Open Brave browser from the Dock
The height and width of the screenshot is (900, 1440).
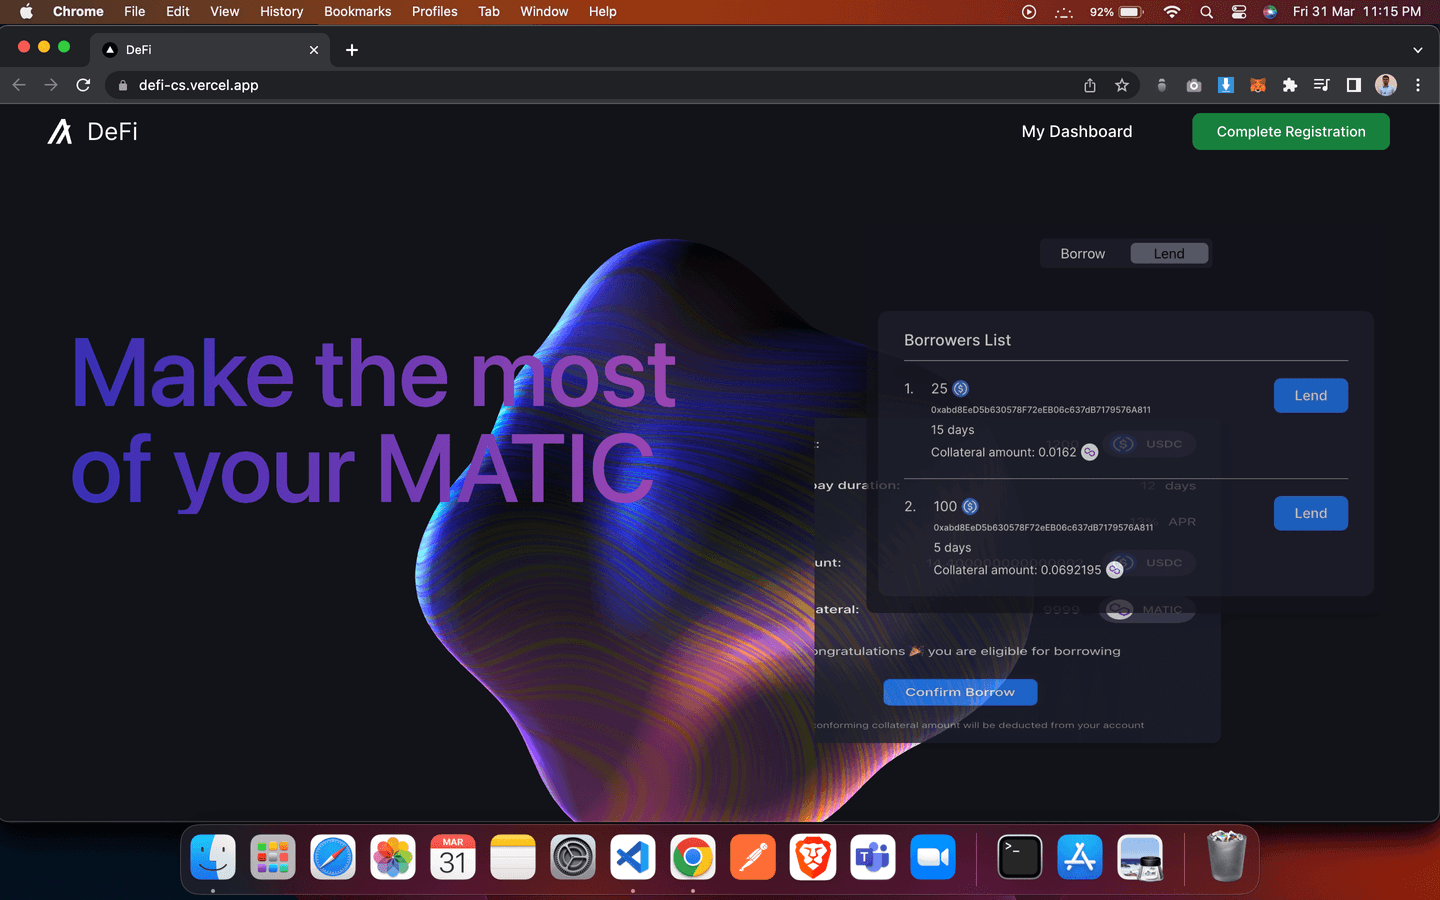[x=813, y=858]
